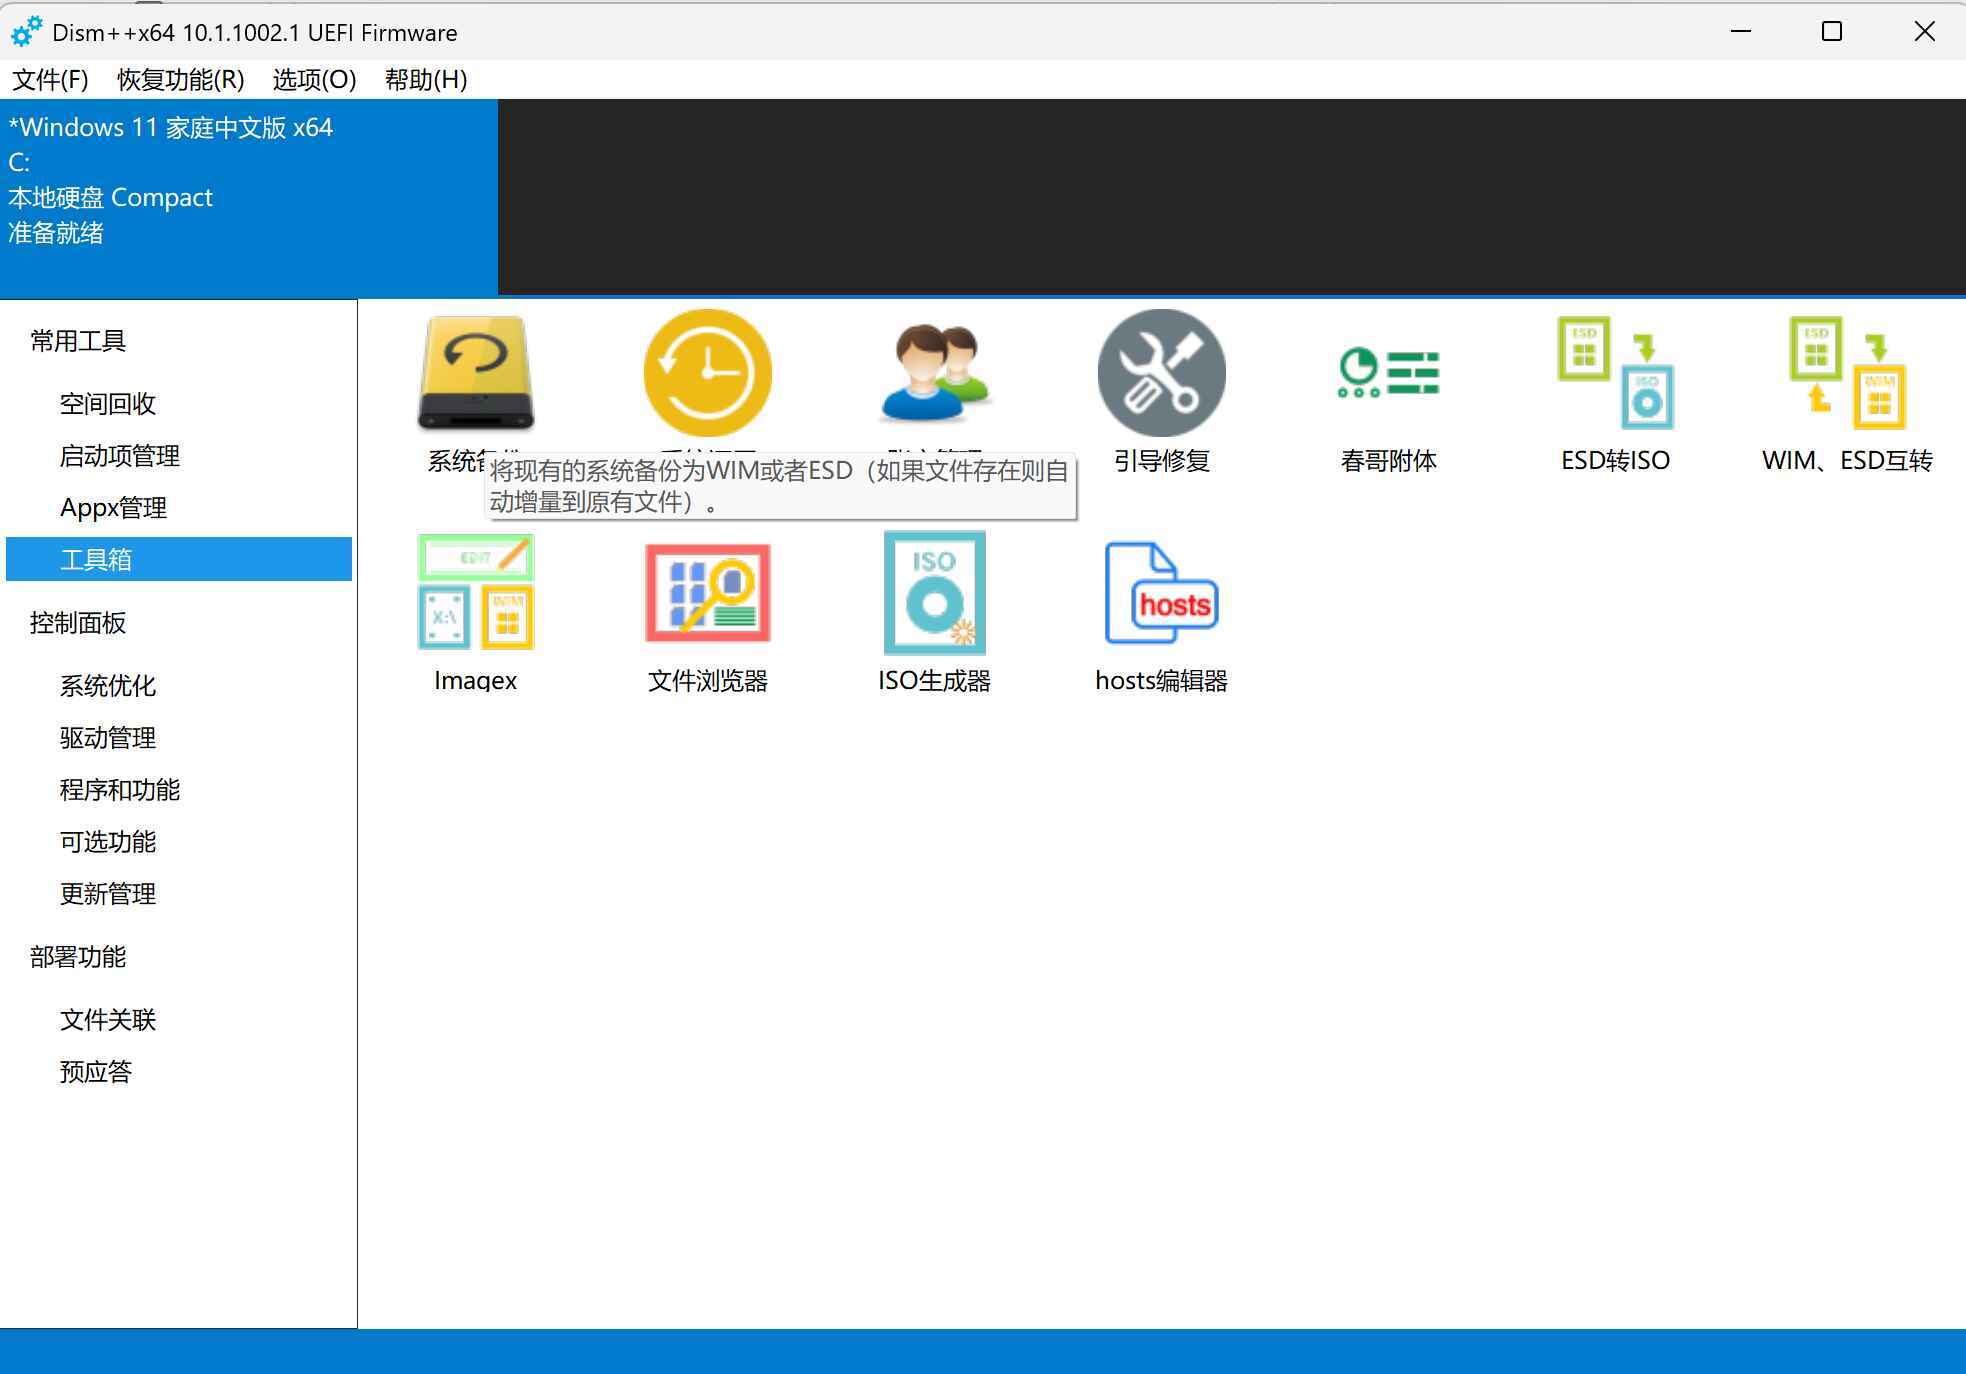
Task: Launch 引导修复 boot repair
Action: tap(1160, 372)
